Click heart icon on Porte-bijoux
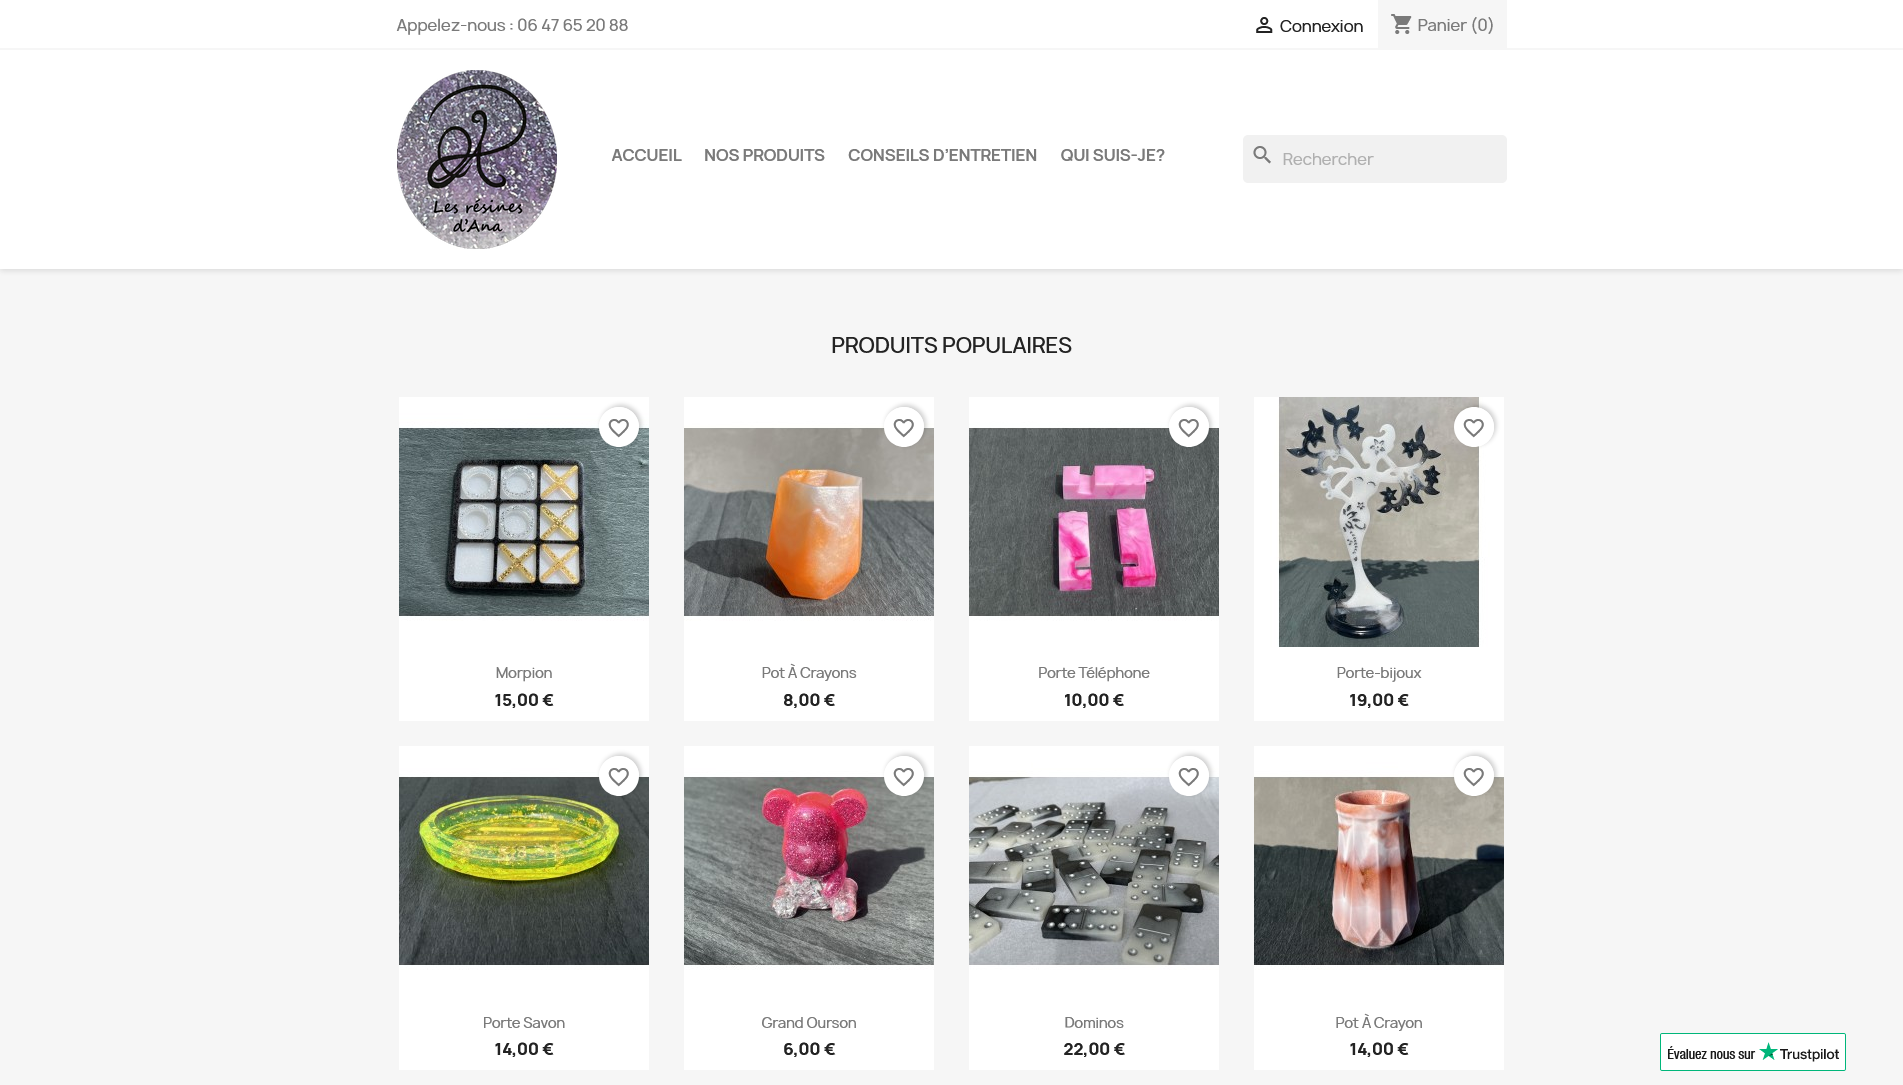Screen dimensions: 1903x1085 (x=1474, y=428)
